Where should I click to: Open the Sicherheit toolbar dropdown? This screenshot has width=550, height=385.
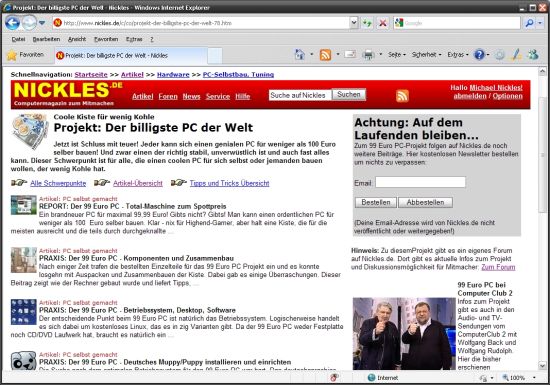(426, 55)
